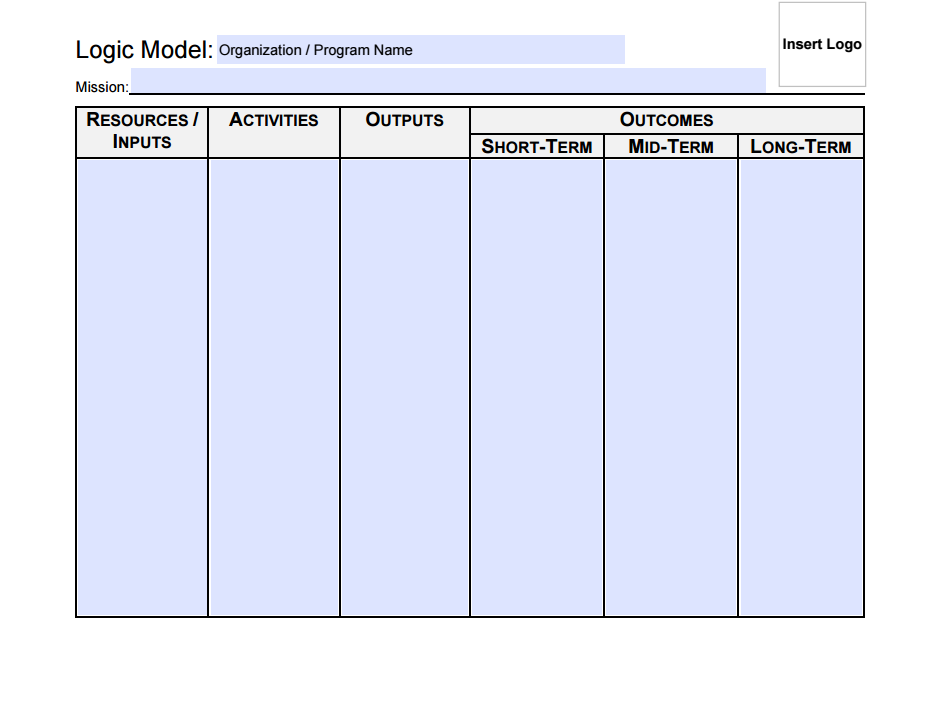The width and height of the screenshot is (947, 727).
Task: Click the "Mission:" label
Action: click(102, 87)
